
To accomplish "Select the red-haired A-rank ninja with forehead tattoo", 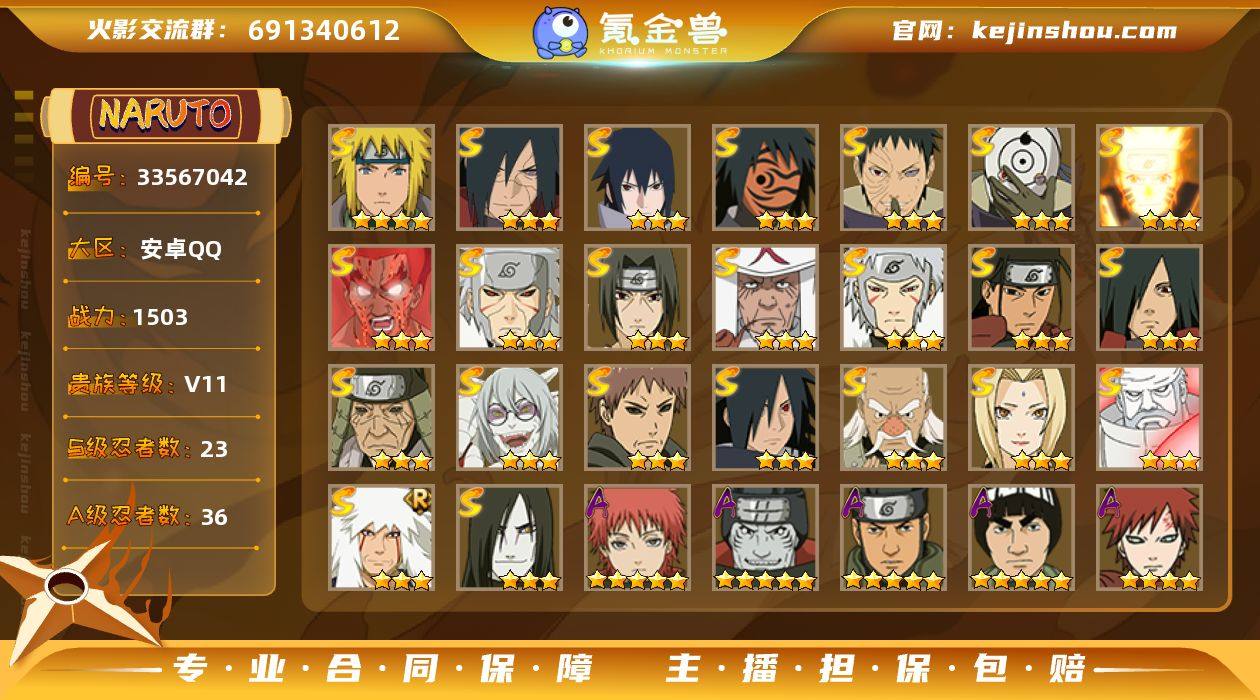I will point(1149,537).
